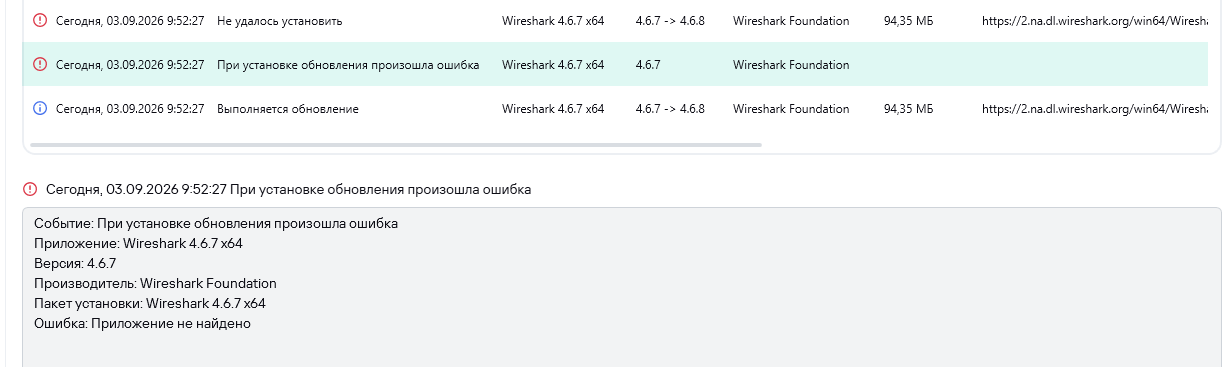The image size is (1227, 367).
Task: Open the wireshark.org URL in the "Выполняется обновление" row
Action: coord(1094,108)
